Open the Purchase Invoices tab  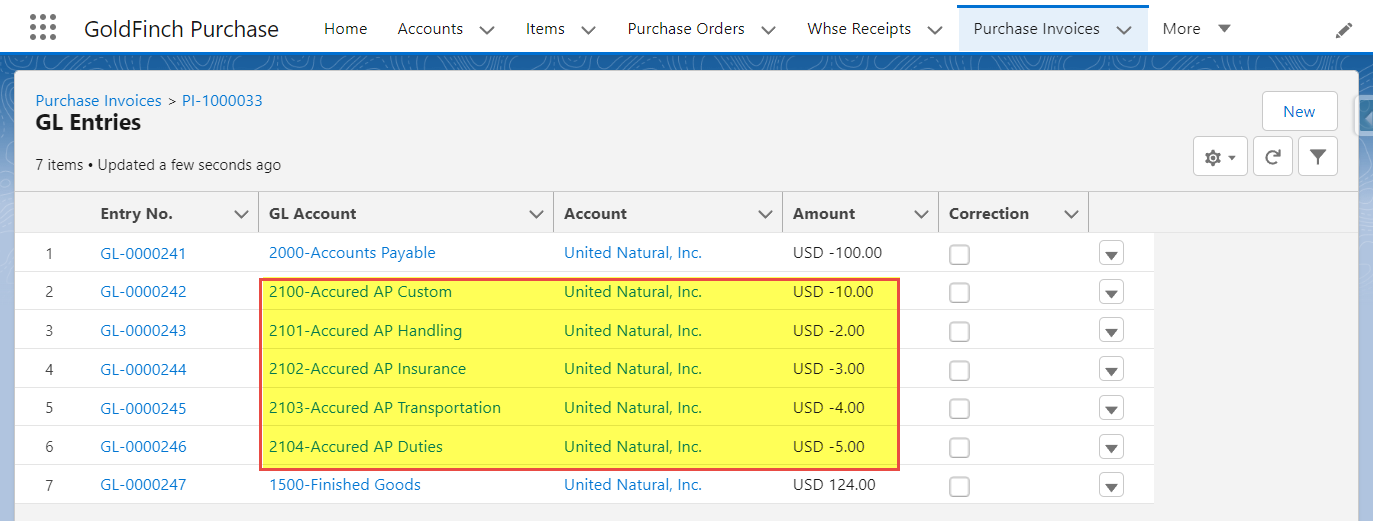click(1036, 29)
